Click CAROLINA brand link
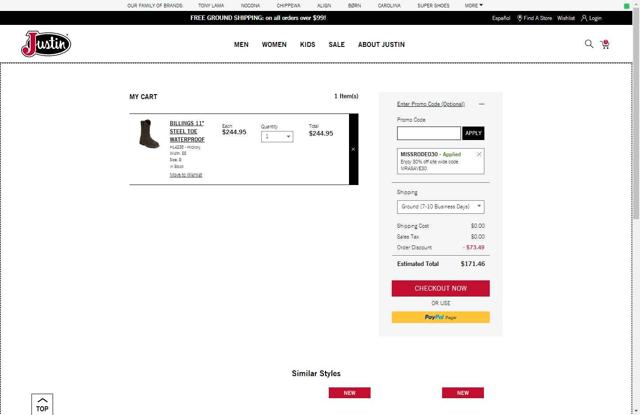640x415 pixels. [389, 6]
